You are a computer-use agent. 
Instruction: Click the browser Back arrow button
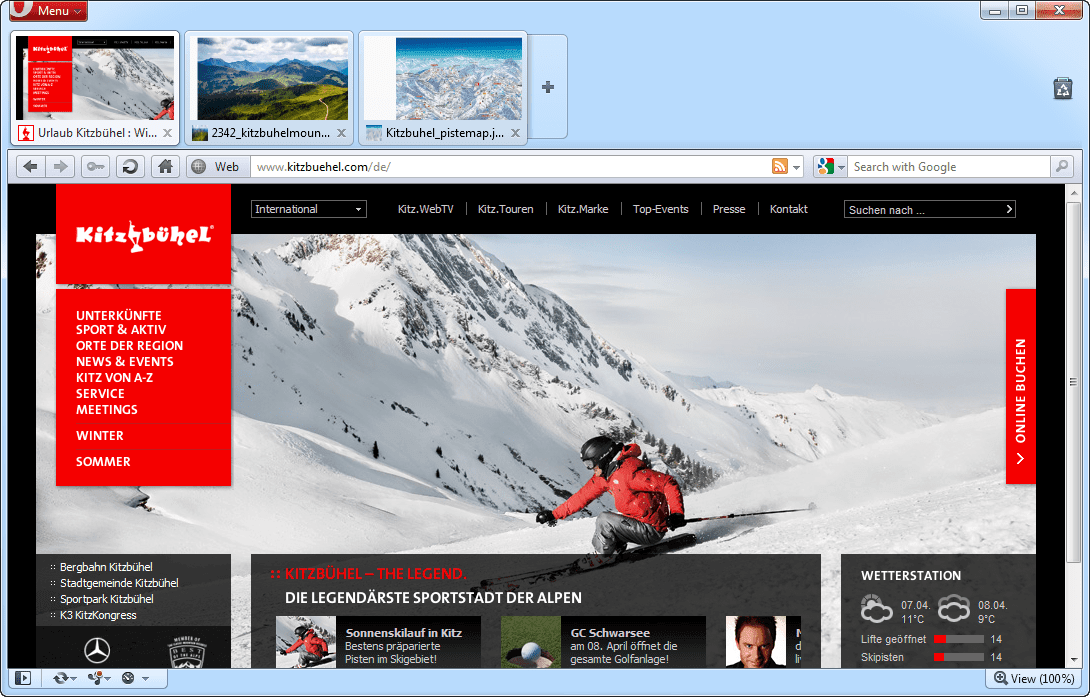click(30, 167)
